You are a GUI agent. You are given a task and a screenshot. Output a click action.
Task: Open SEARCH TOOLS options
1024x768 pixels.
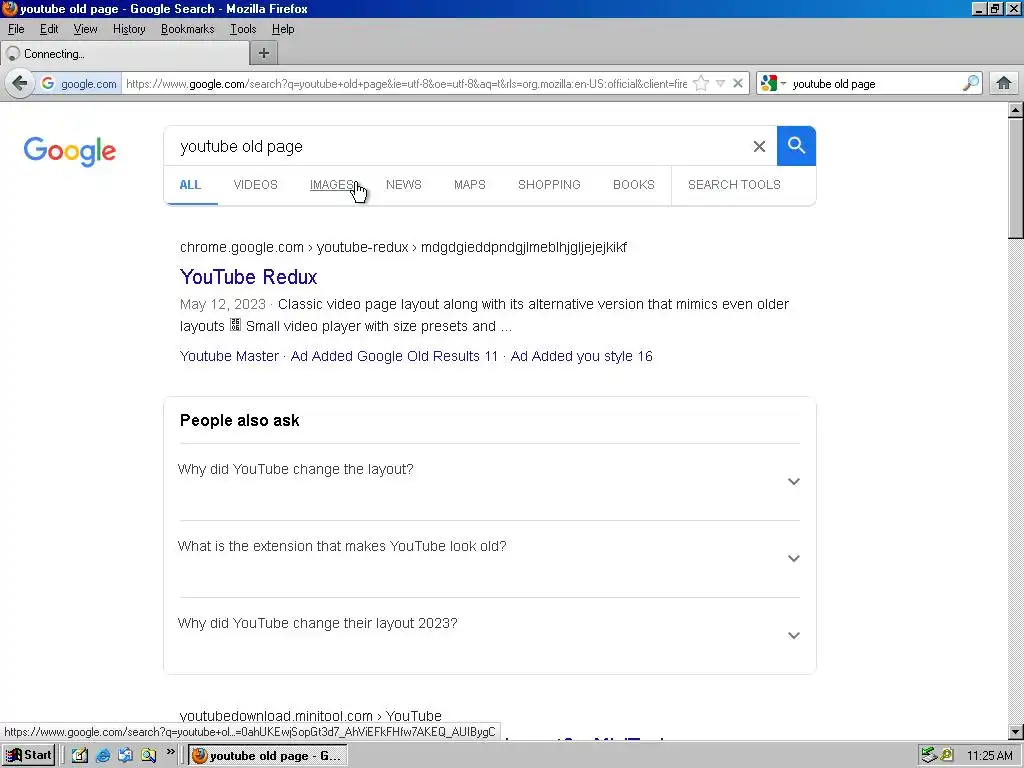(734, 185)
